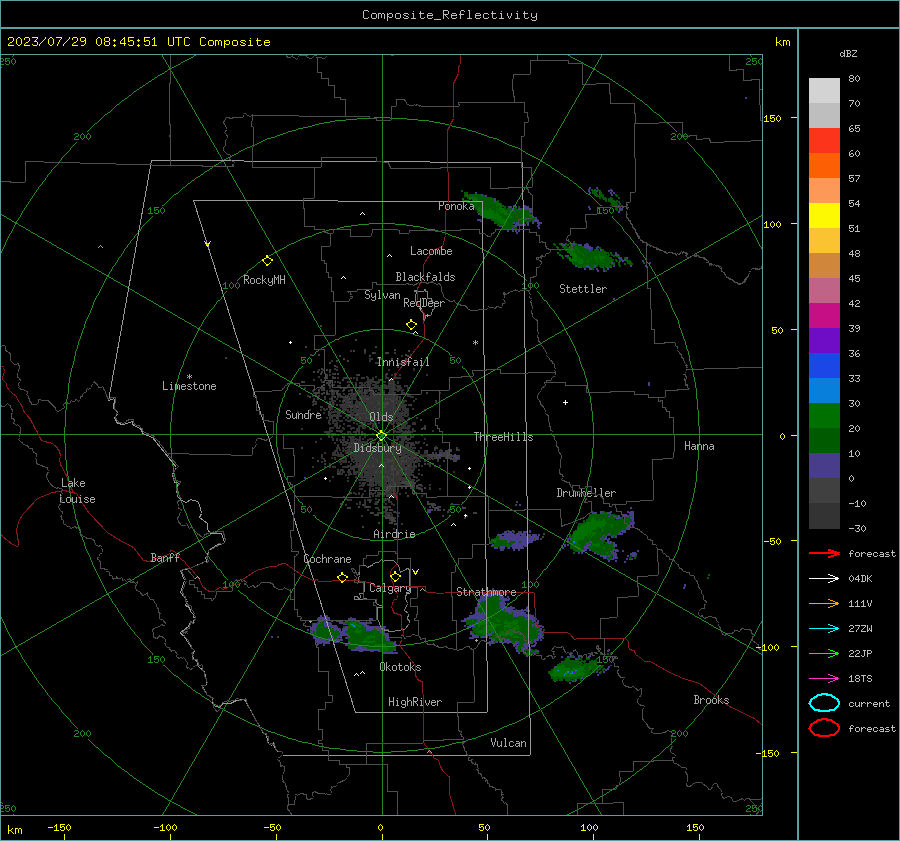This screenshot has width=900, height=841.
Task: Click the yellow diamond marker near RockyMH
Action: coord(267,261)
